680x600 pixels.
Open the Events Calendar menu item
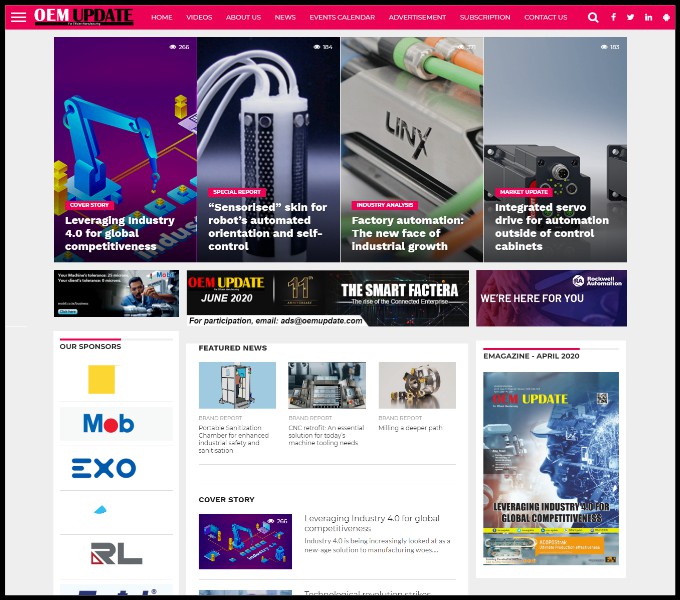342,17
